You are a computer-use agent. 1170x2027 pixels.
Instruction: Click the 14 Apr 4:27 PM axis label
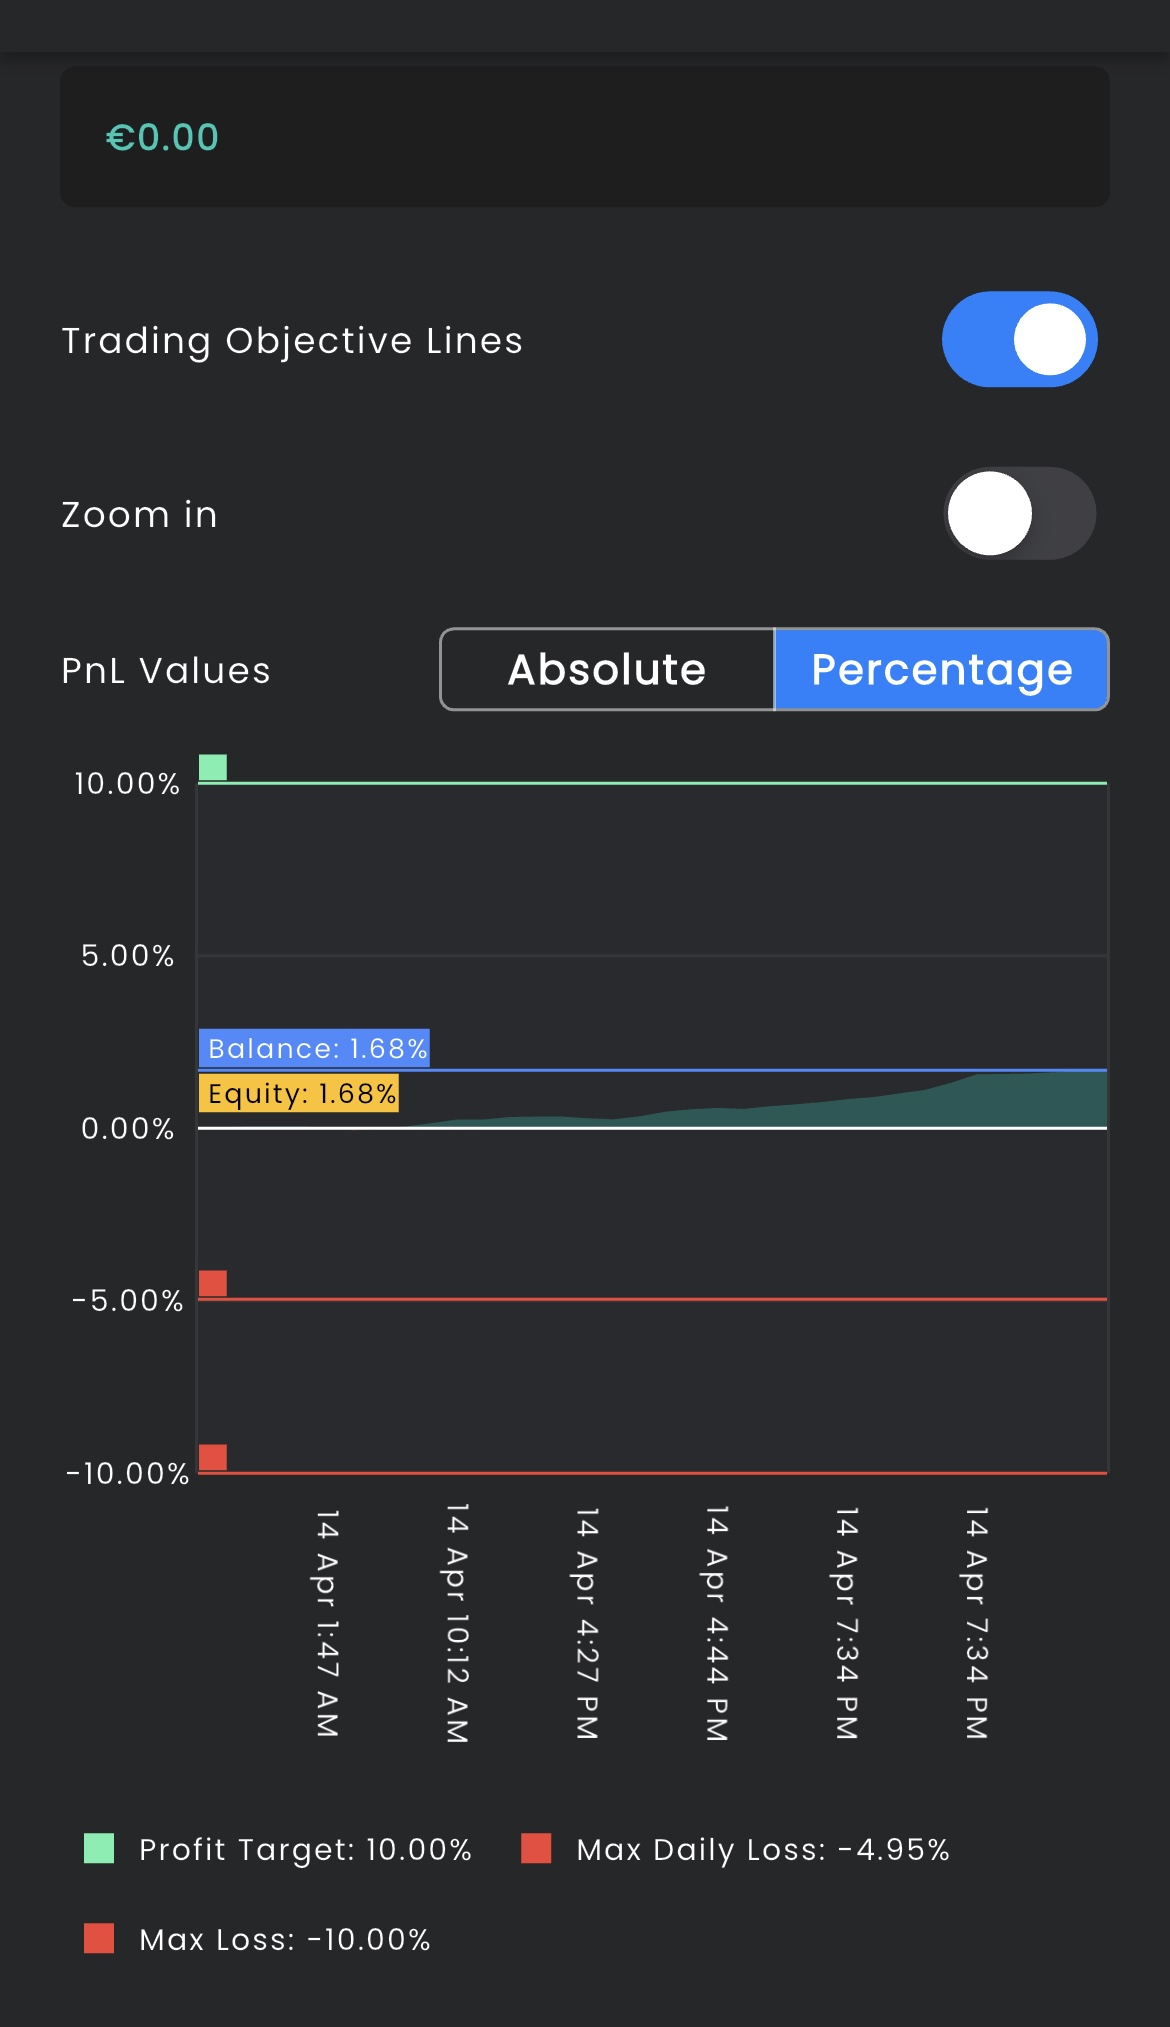tap(587, 1623)
